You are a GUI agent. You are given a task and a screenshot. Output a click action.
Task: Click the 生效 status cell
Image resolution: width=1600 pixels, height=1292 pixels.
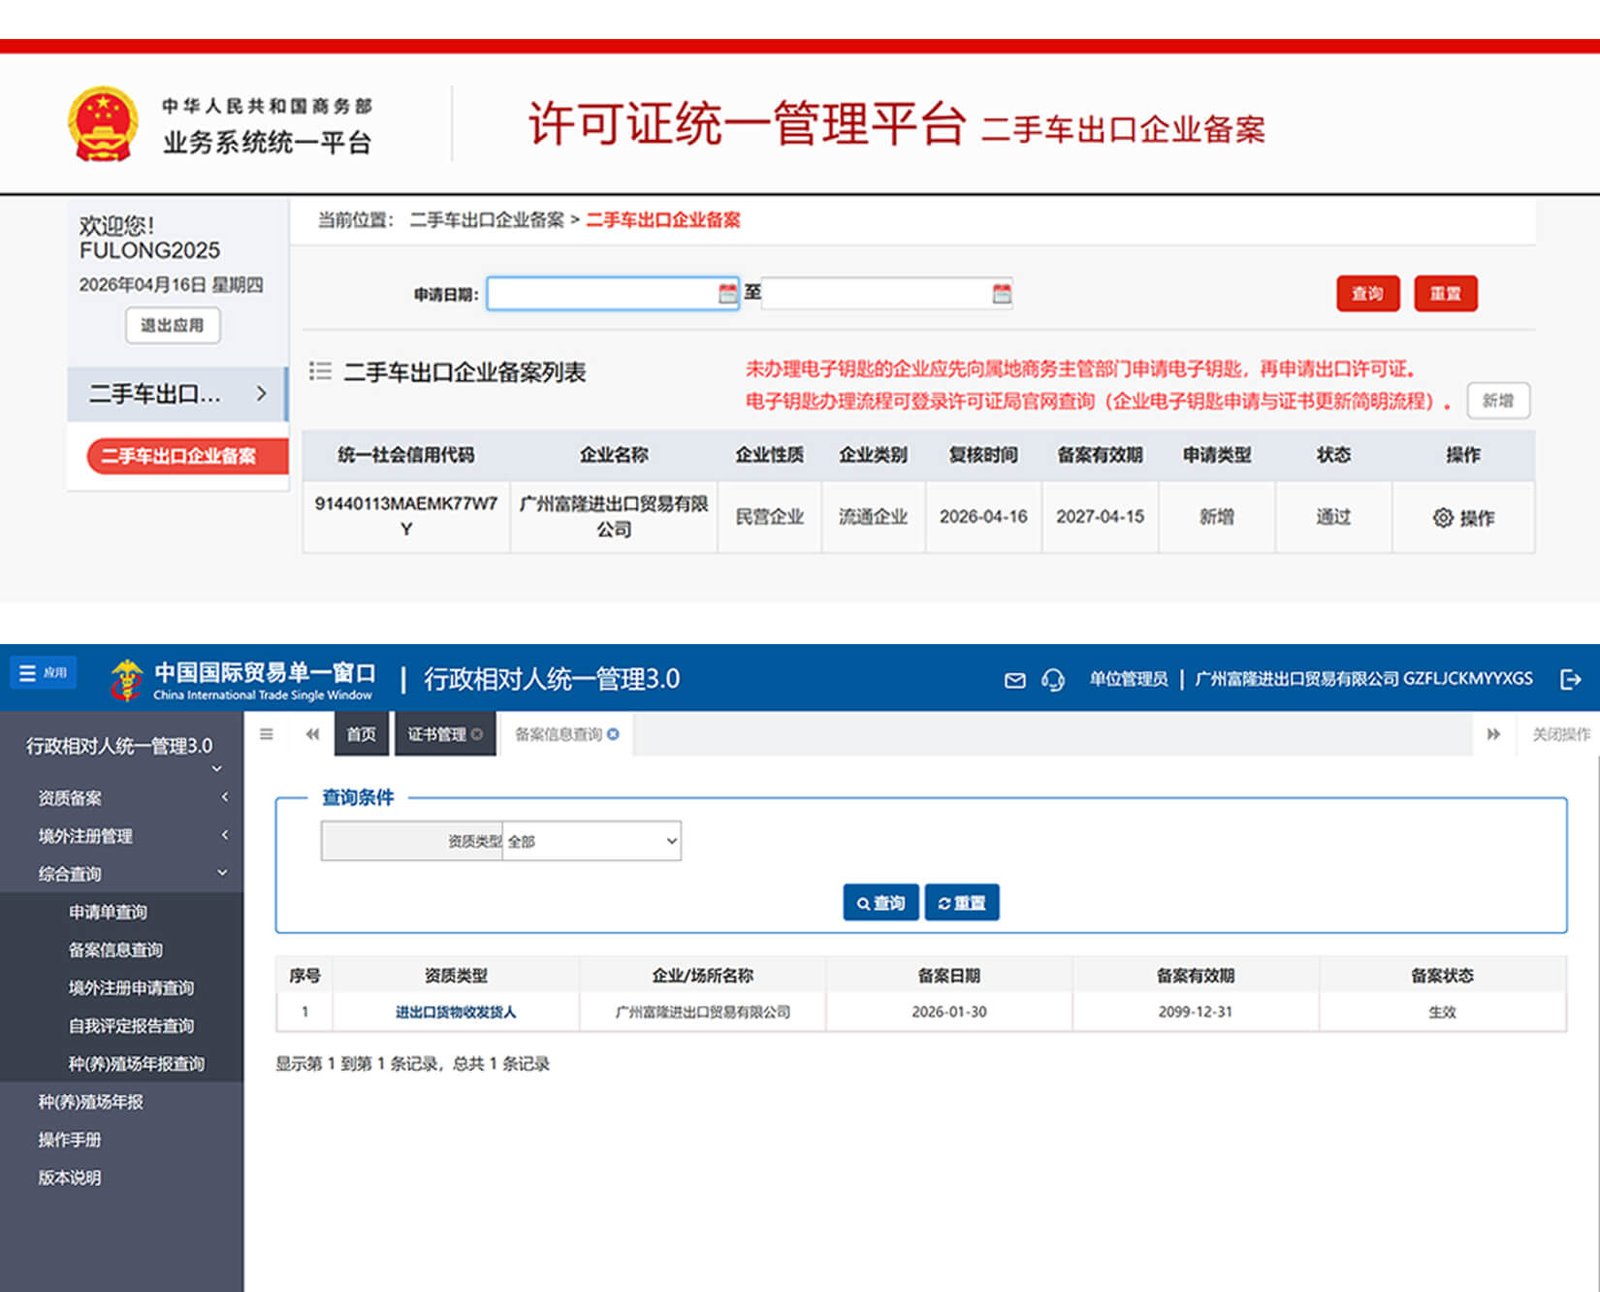coord(1442,1012)
